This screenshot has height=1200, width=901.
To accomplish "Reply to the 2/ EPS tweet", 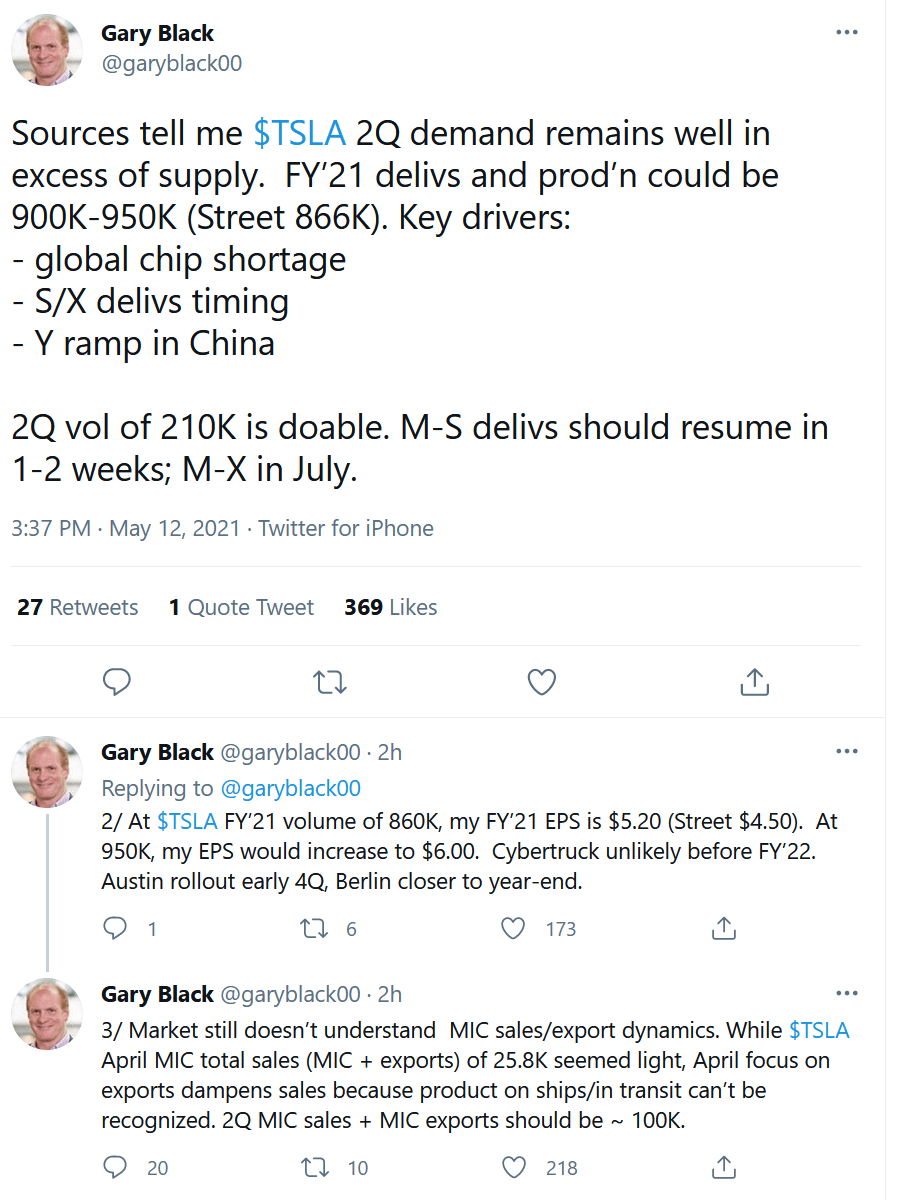I will (x=116, y=928).
